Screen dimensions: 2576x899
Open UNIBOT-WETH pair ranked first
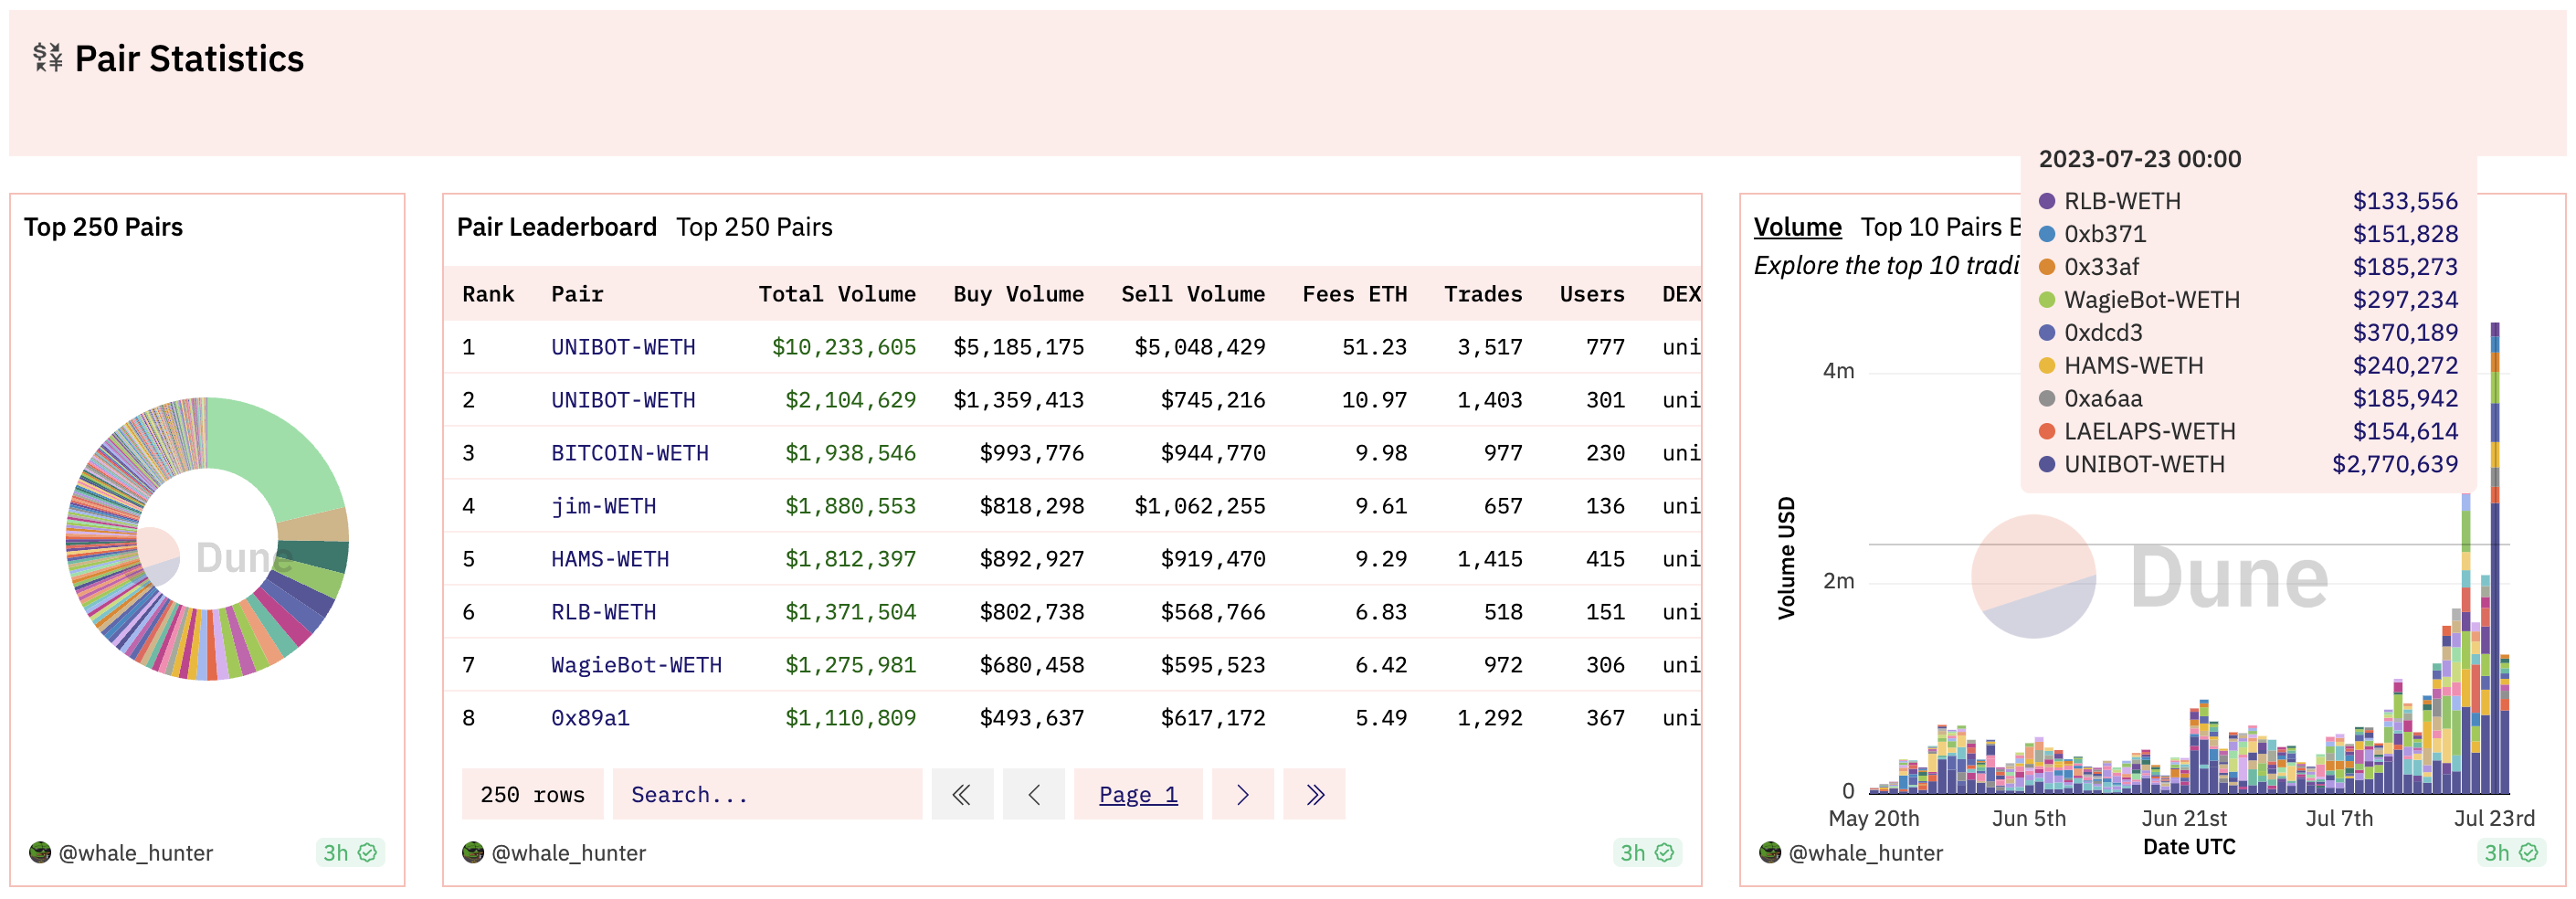(x=623, y=347)
